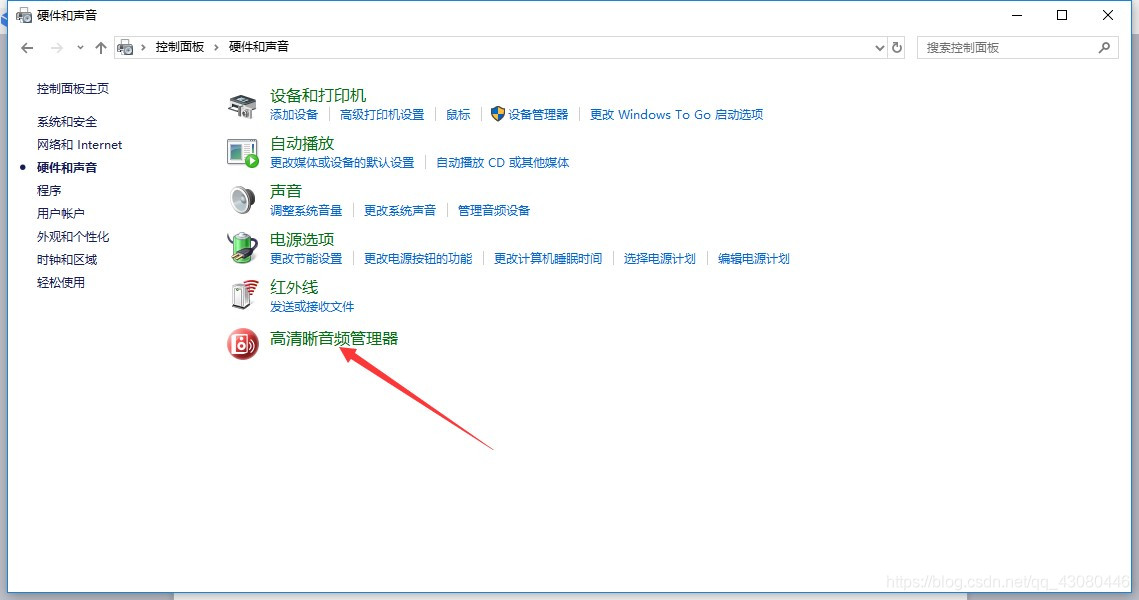Click the 更改电源按钮的功能 link
This screenshot has width=1139, height=600.
418,259
